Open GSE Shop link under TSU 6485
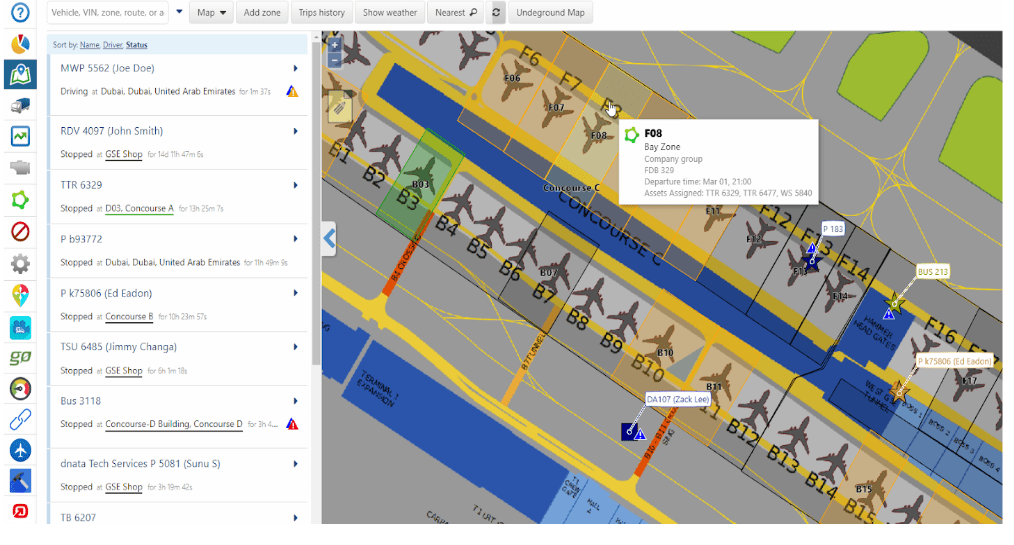Screen dimensions: 1014x545 [x=124, y=370]
